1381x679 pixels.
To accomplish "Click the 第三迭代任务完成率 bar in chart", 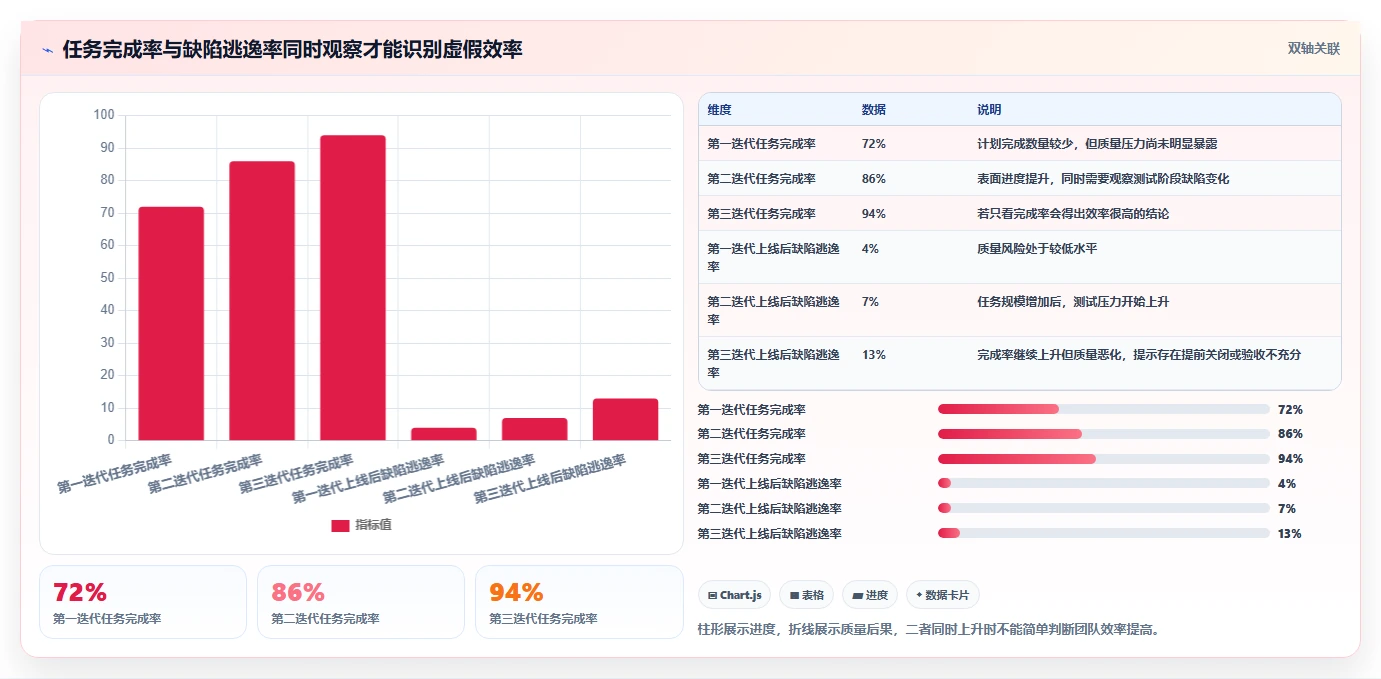I will point(353,287).
